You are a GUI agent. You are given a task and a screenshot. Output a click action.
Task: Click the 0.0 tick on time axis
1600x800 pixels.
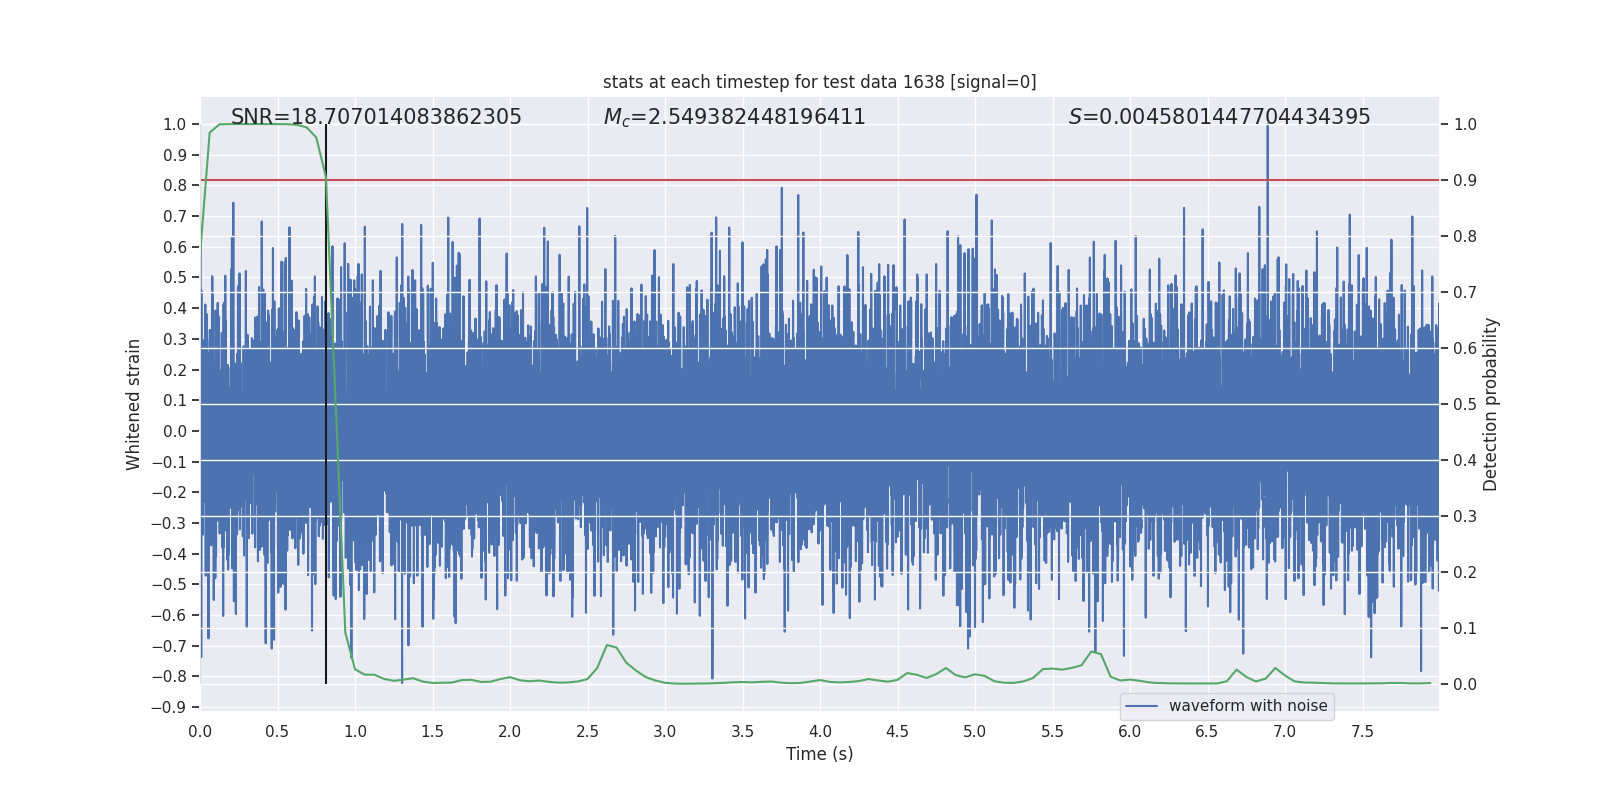pyautogui.click(x=200, y=731)
